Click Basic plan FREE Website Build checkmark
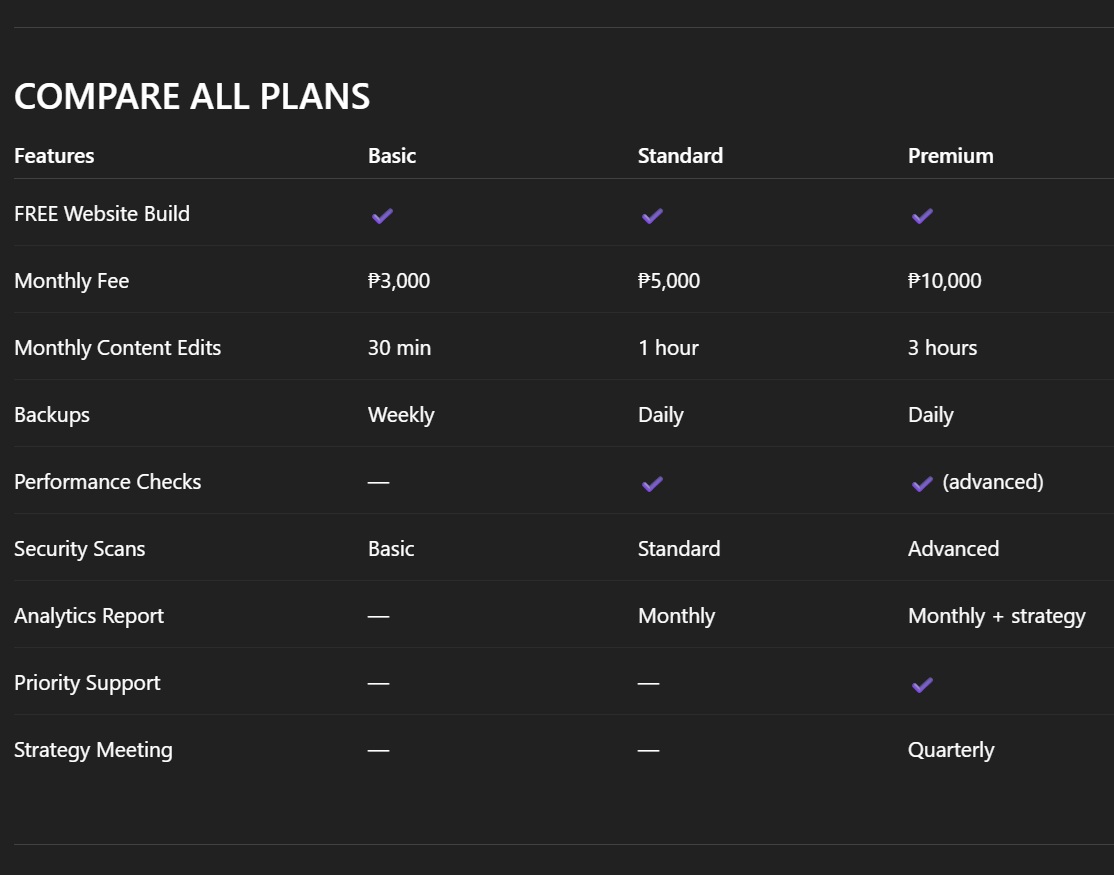 (382, 215)
